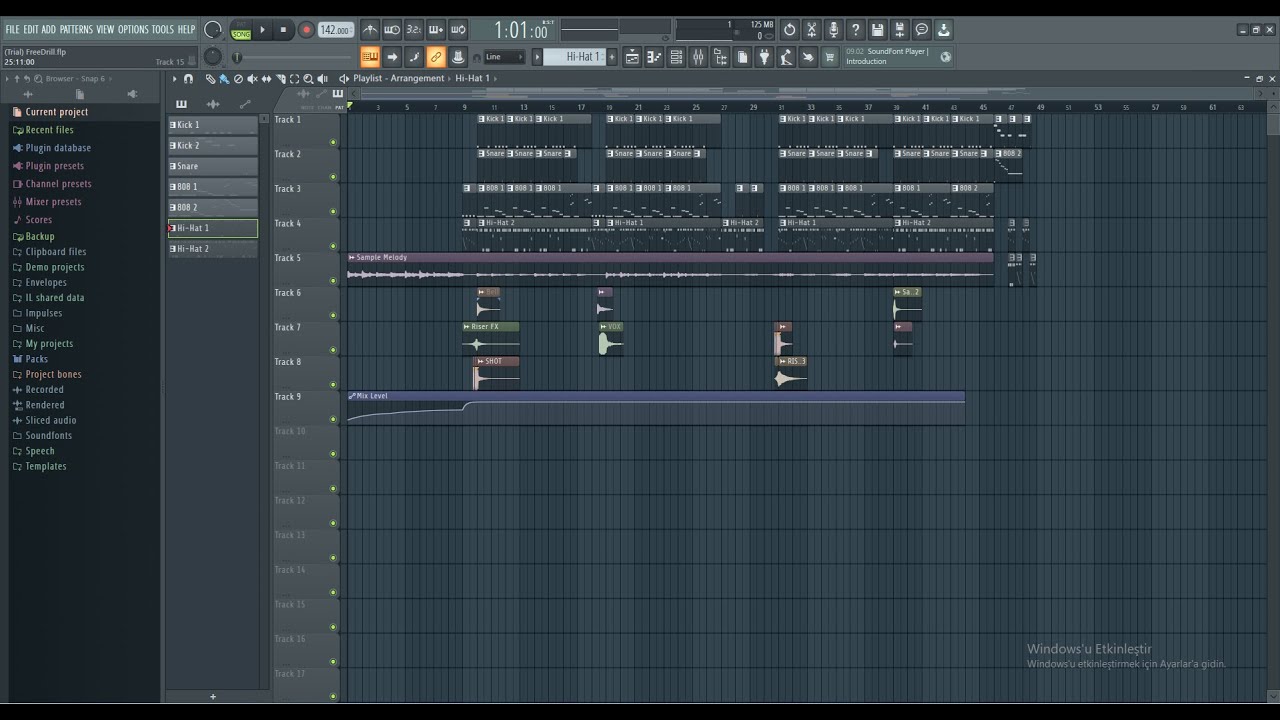This screenshot has width=1280, height=720.
Task: Arm the Record button
Action: (306, 30)
